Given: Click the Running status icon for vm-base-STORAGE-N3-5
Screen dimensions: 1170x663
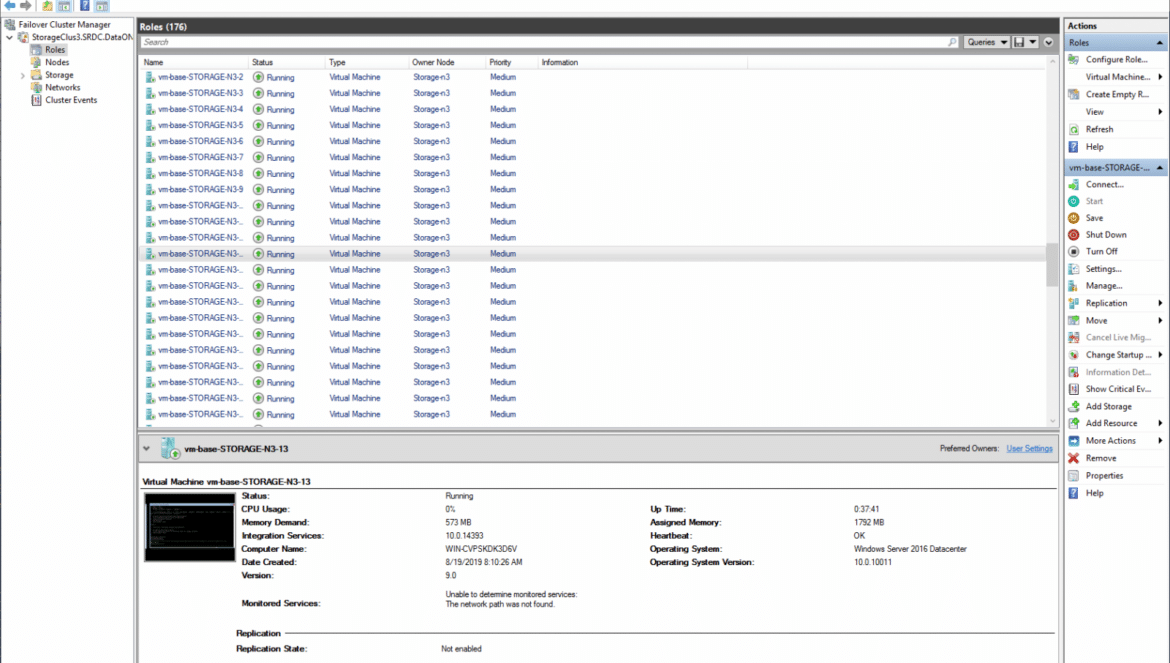Looking at the screenshot, I should tap(258, 125).
